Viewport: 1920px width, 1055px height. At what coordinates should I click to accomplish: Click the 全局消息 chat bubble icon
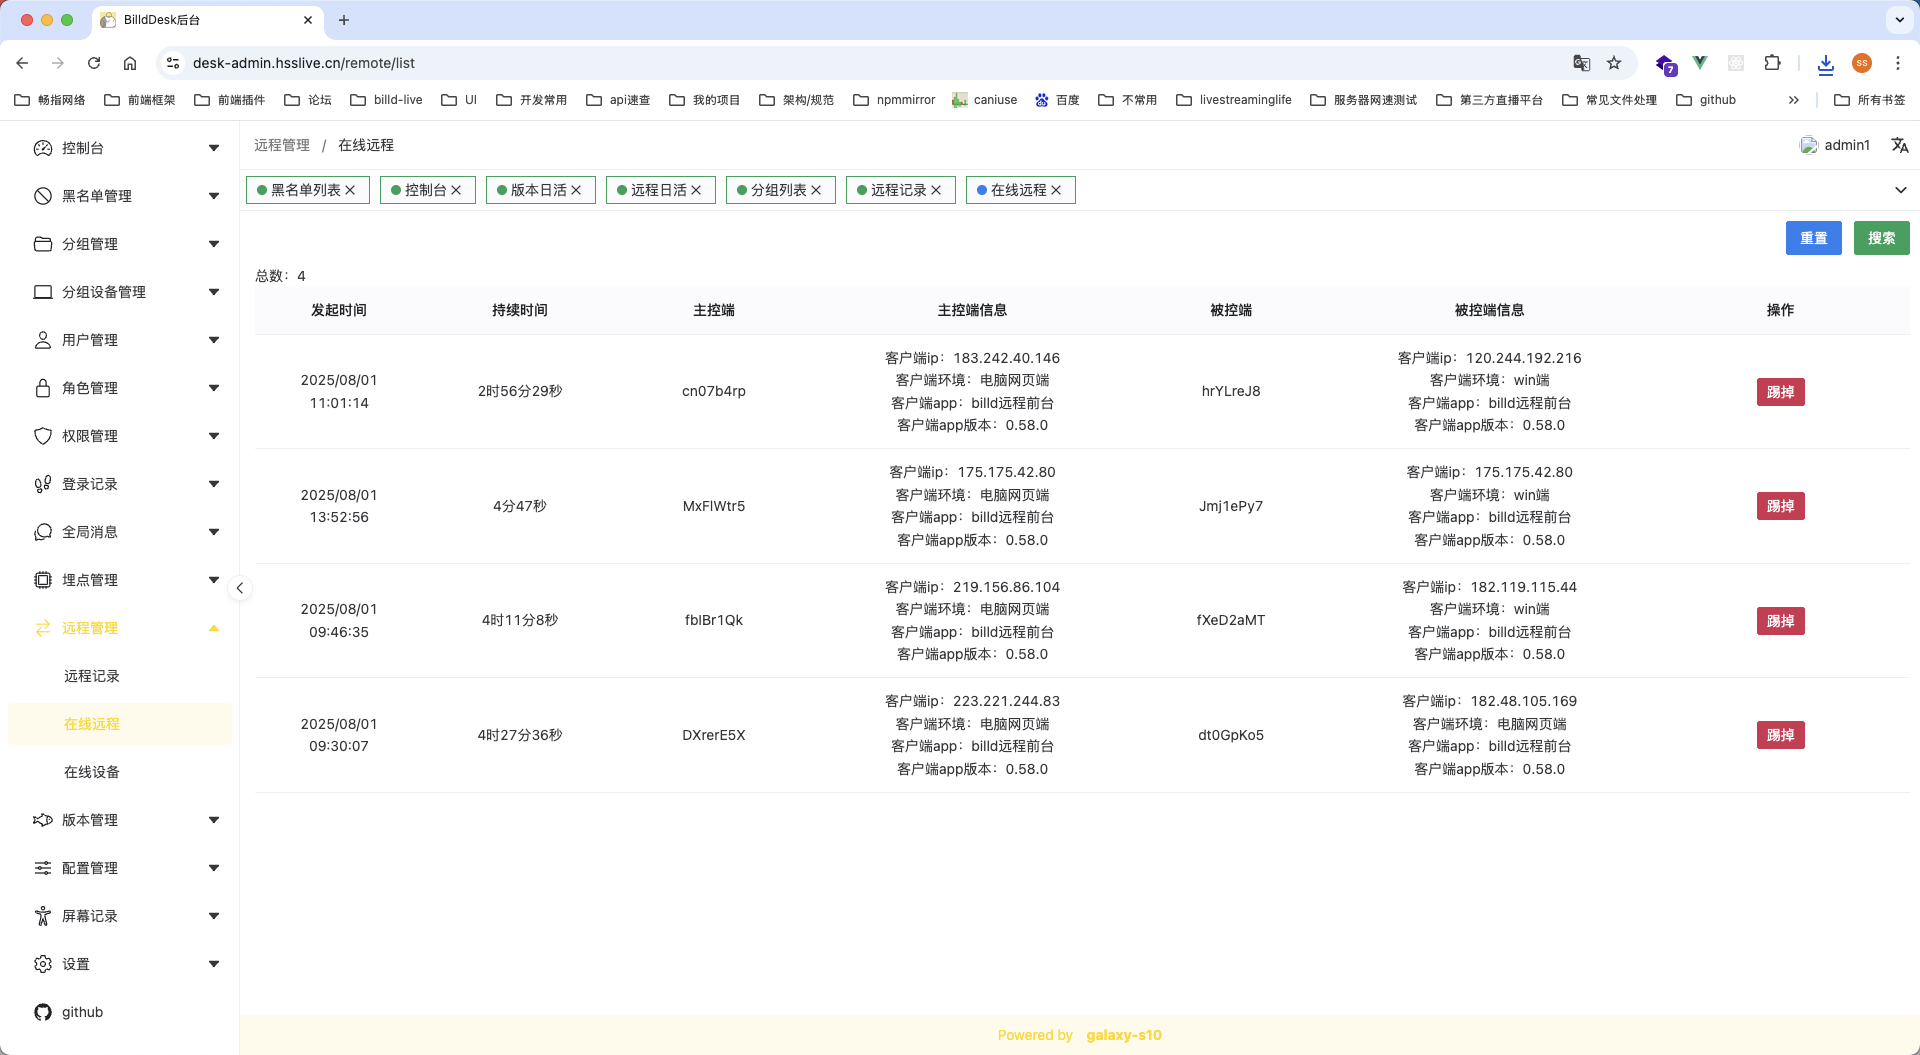pos(43,532)
